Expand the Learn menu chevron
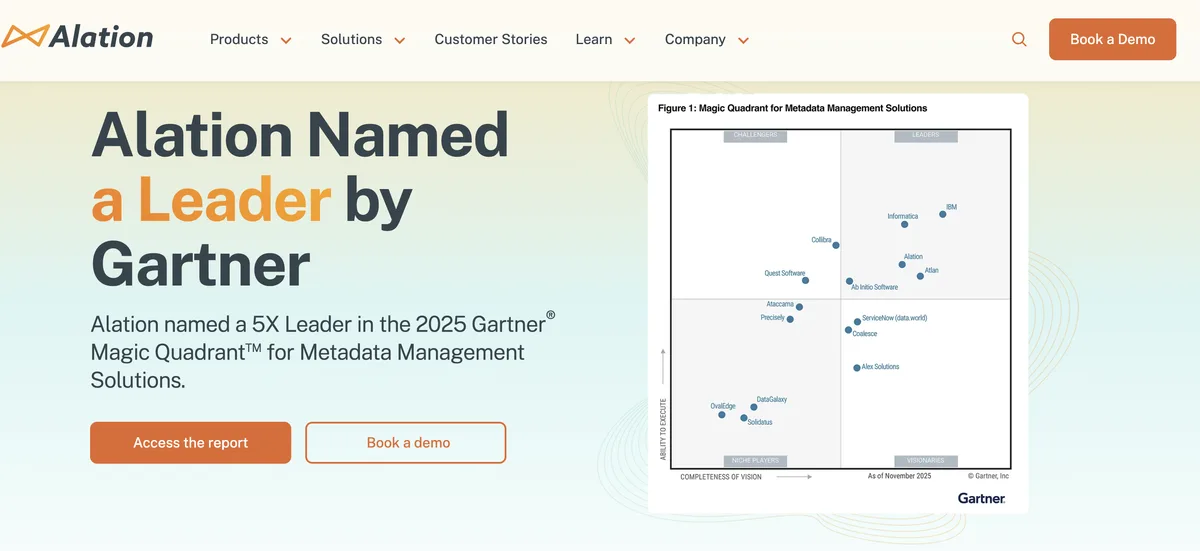 [x=630, y=41]
